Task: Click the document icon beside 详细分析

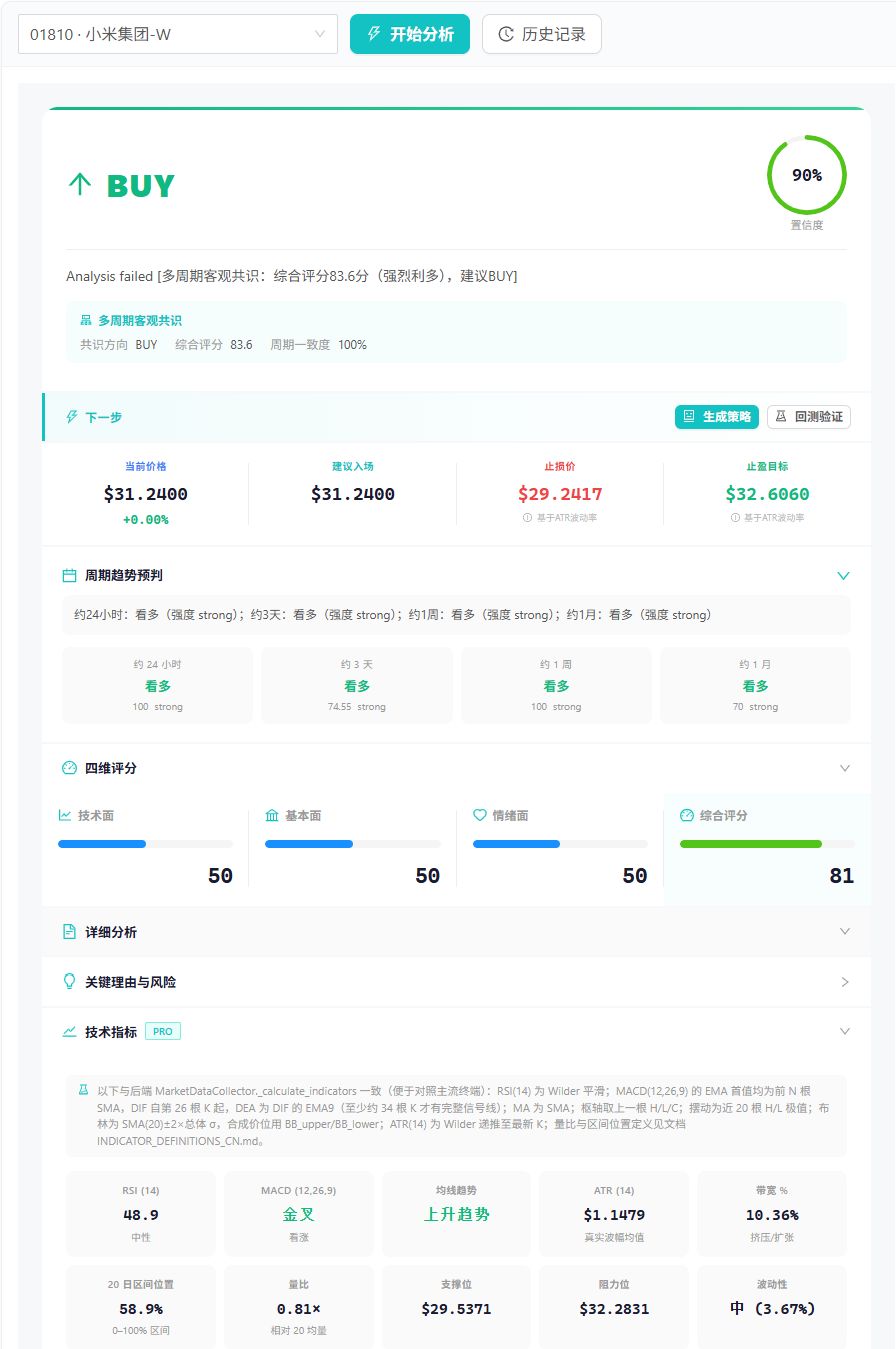Action: (x=69, y=932)
